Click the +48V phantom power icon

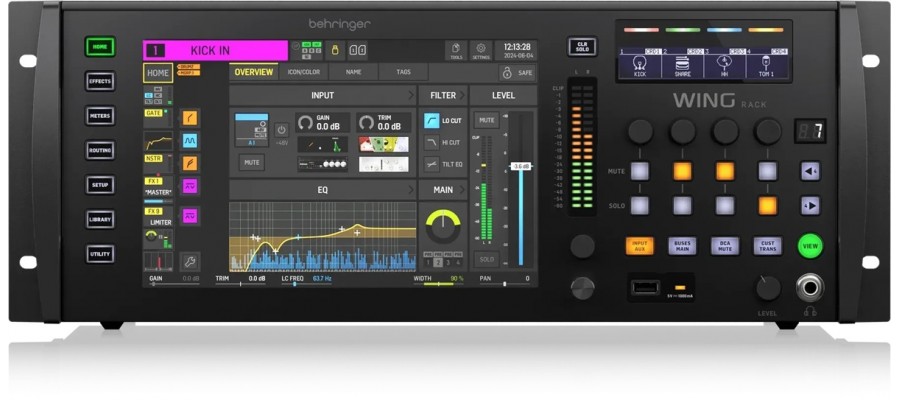pos(281,130)
